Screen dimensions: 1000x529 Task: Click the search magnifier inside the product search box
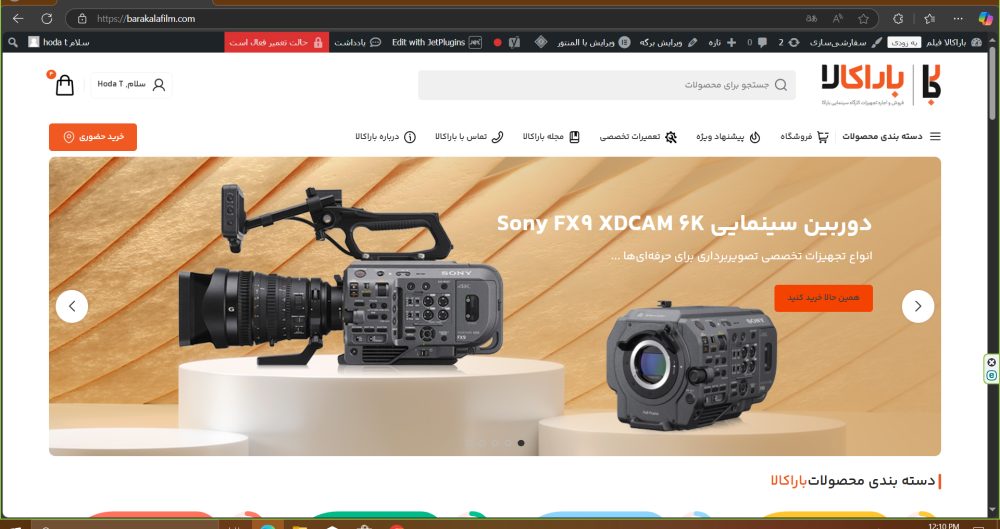[781, 85]
